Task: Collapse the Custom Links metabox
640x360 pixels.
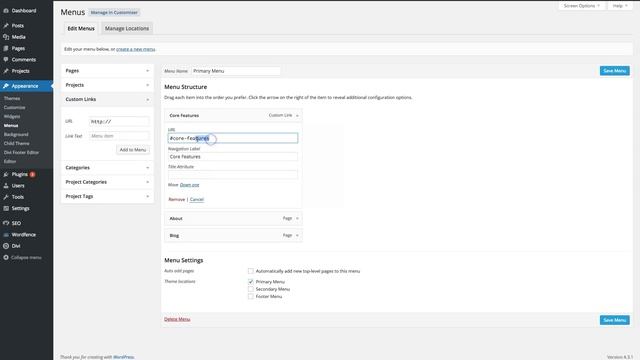Action: pos(147,99)
